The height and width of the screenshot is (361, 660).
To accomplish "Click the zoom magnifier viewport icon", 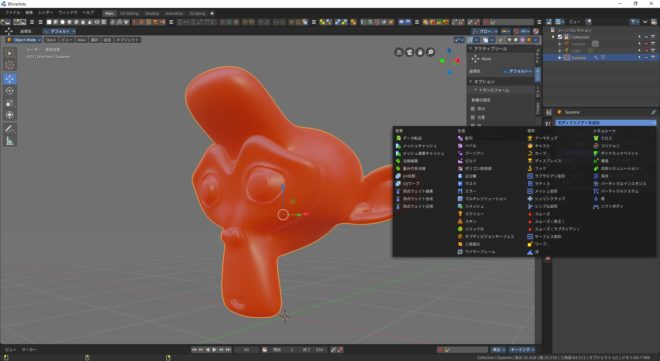I will 430,52.
